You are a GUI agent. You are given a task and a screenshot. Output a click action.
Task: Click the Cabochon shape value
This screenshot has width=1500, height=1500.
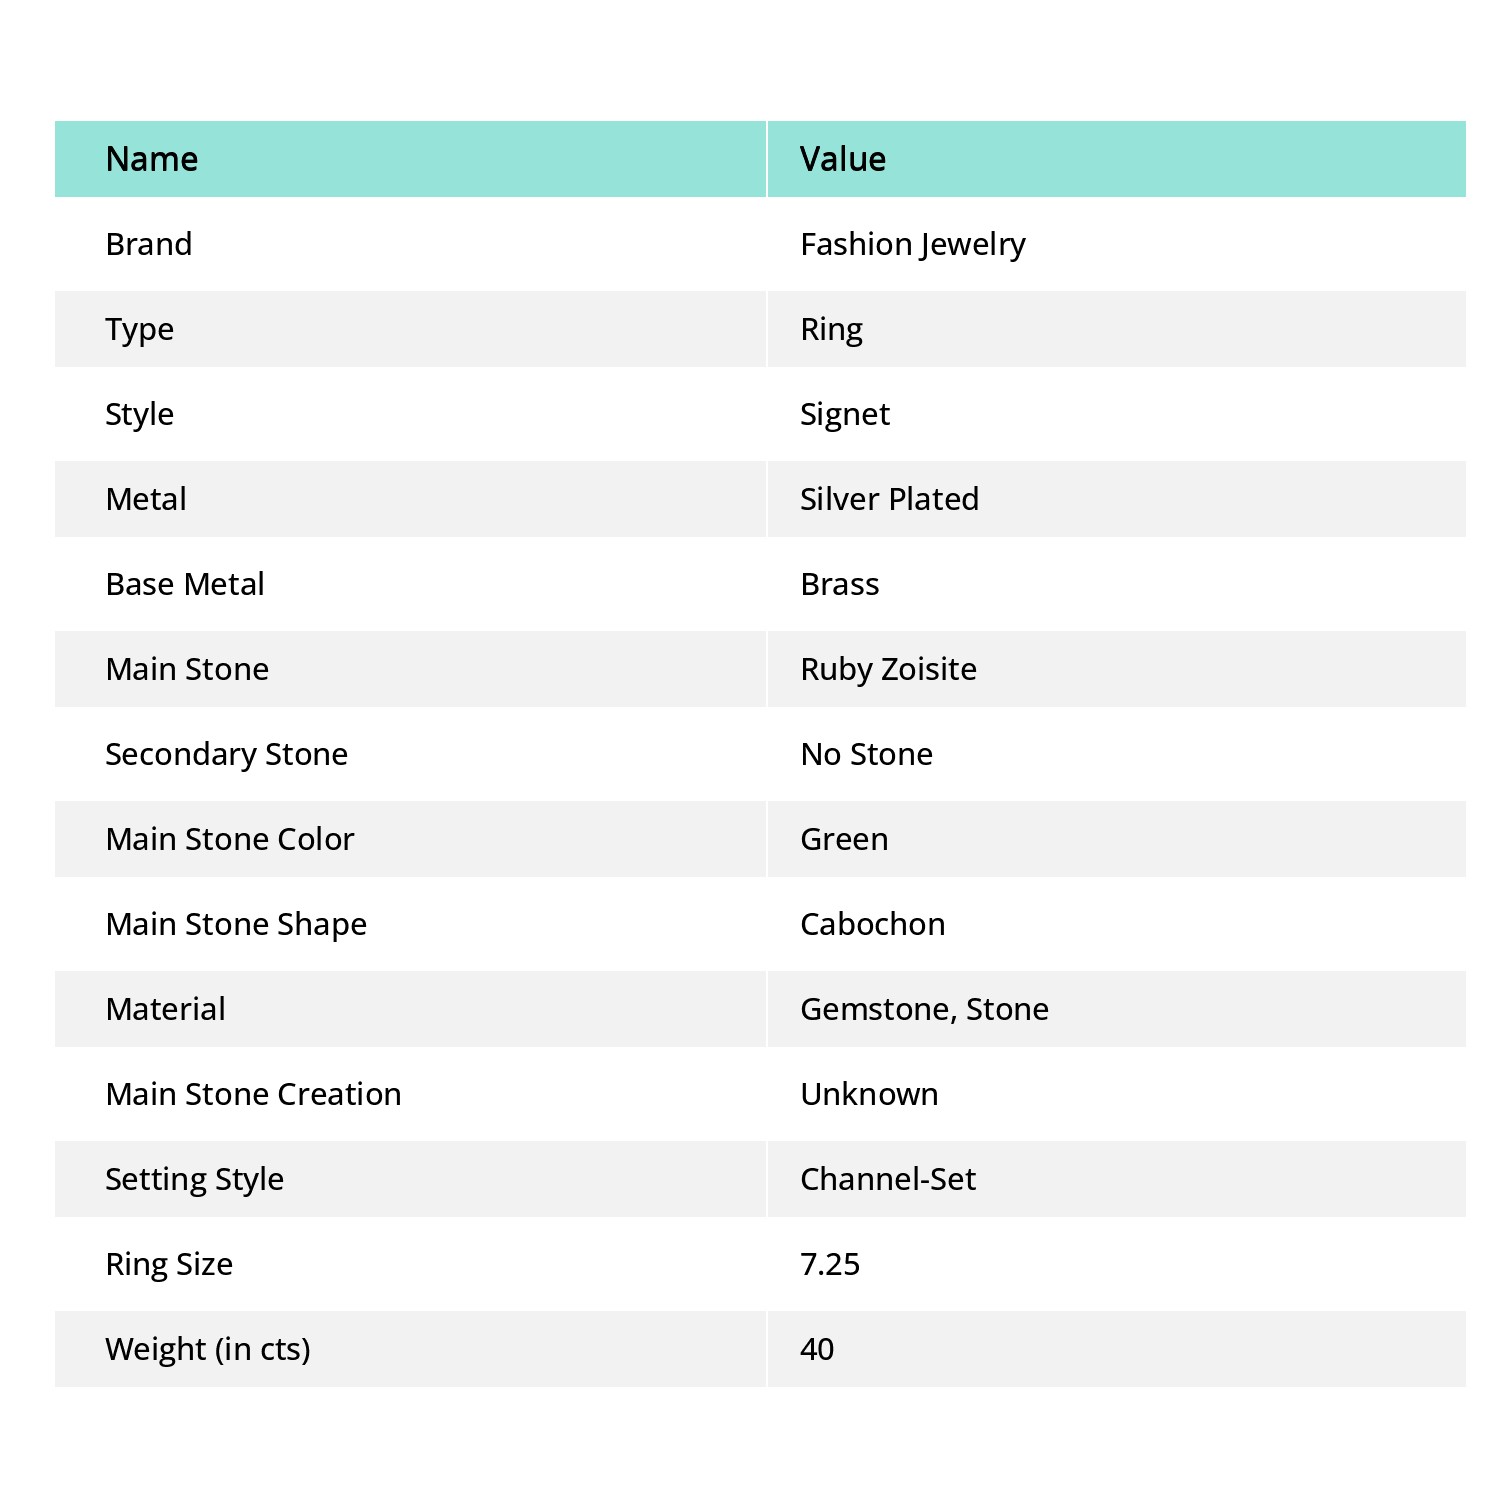(x=872, y=924)
